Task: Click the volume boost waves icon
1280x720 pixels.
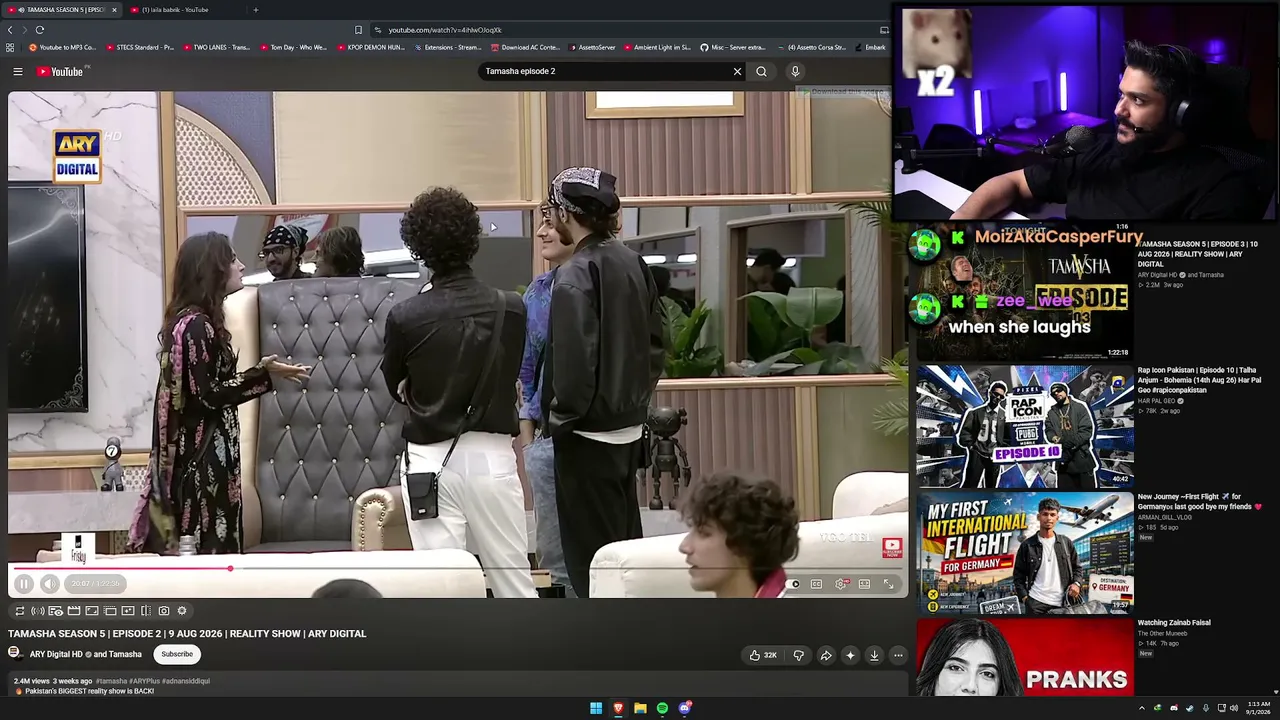Action: (38, 611)
